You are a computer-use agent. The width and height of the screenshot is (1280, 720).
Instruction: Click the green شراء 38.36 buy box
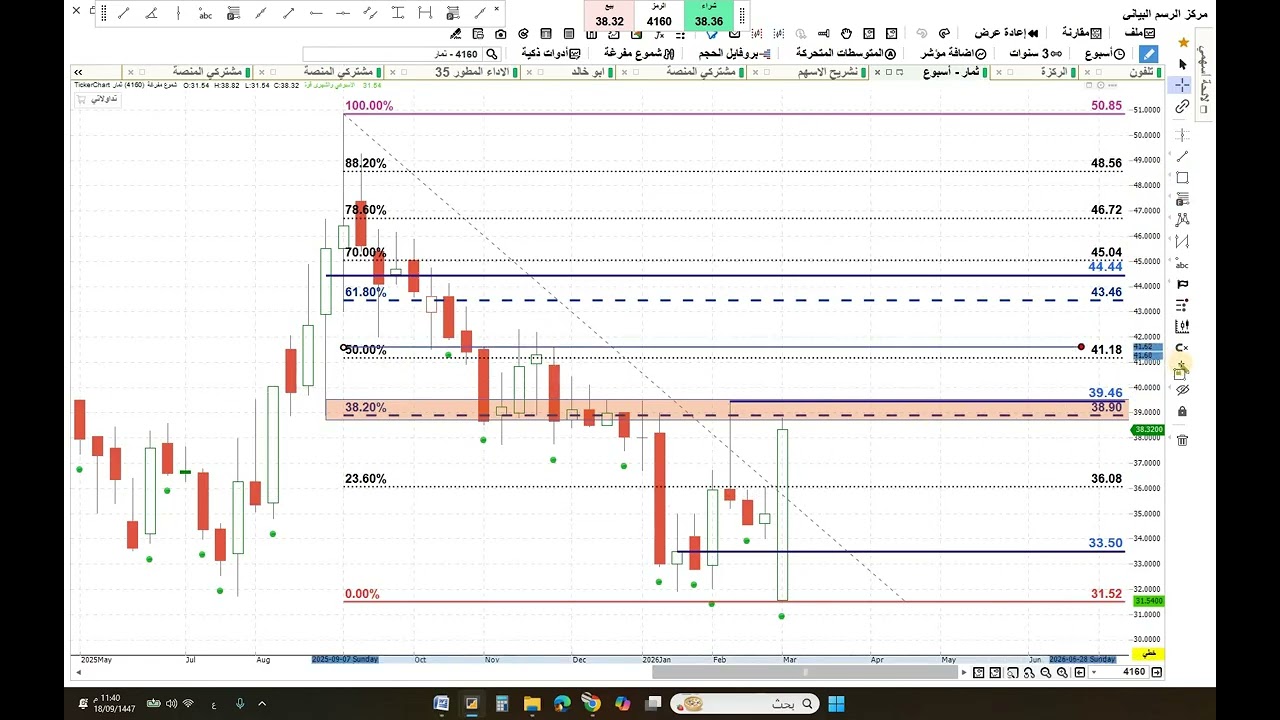point(708,15)
